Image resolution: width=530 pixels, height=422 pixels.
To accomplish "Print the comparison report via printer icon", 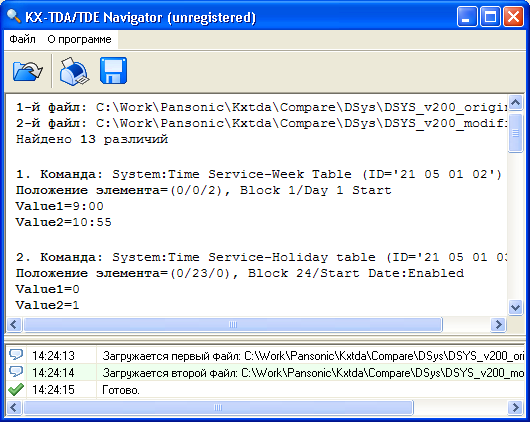I will (x=74, y=71).
